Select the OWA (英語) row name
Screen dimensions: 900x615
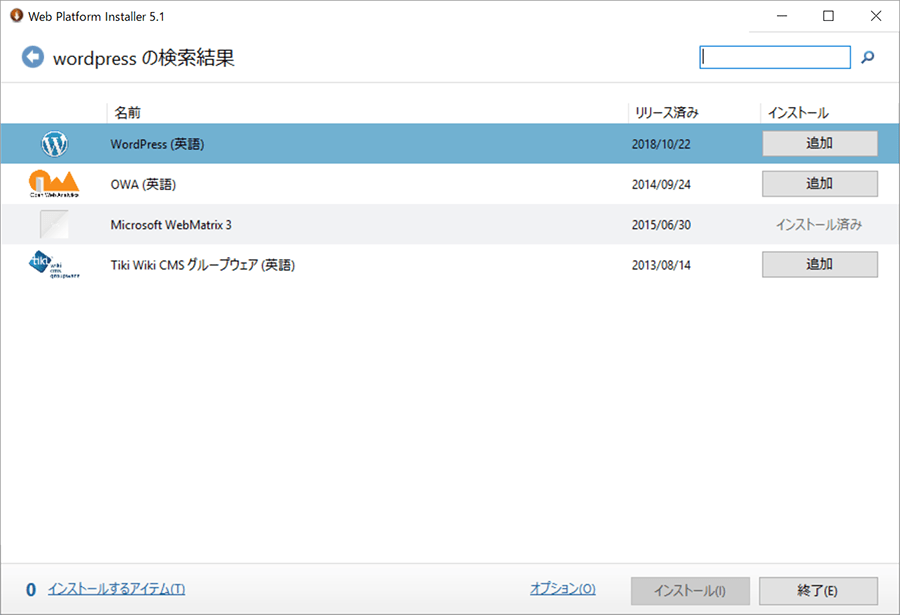coord(143,184)
